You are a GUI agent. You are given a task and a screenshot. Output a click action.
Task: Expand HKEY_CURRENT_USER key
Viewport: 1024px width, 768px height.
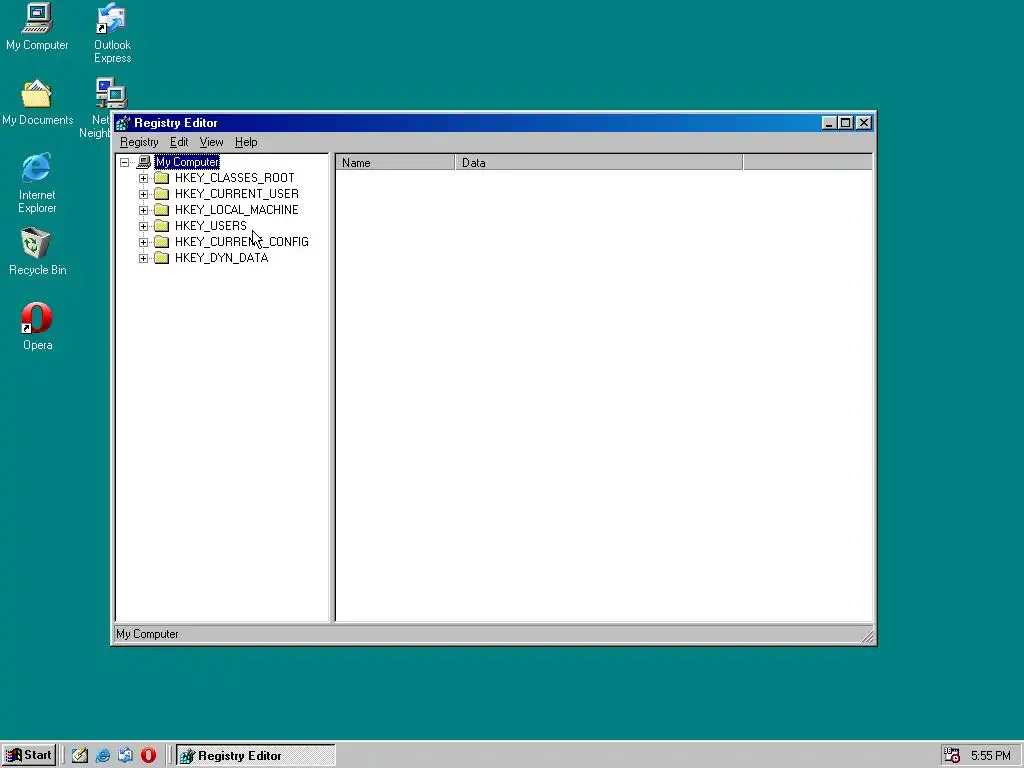(144, 194)
